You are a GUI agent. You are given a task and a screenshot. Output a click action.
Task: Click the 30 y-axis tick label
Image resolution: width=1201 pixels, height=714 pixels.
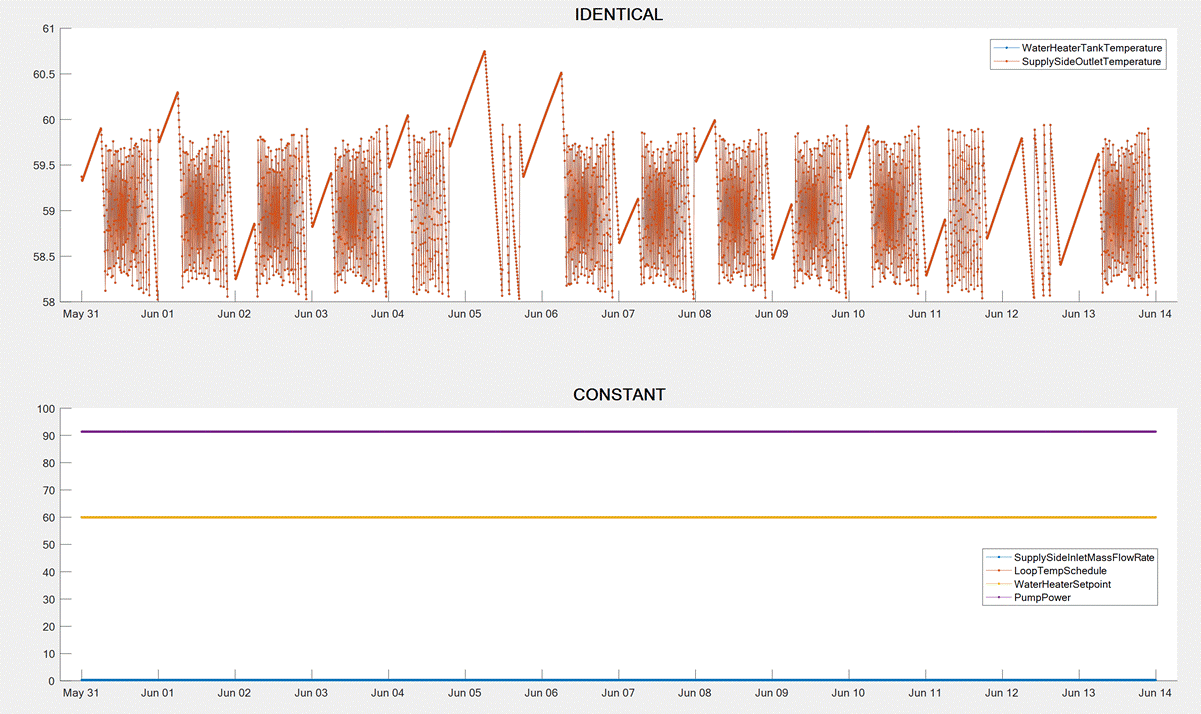(50, 600)
